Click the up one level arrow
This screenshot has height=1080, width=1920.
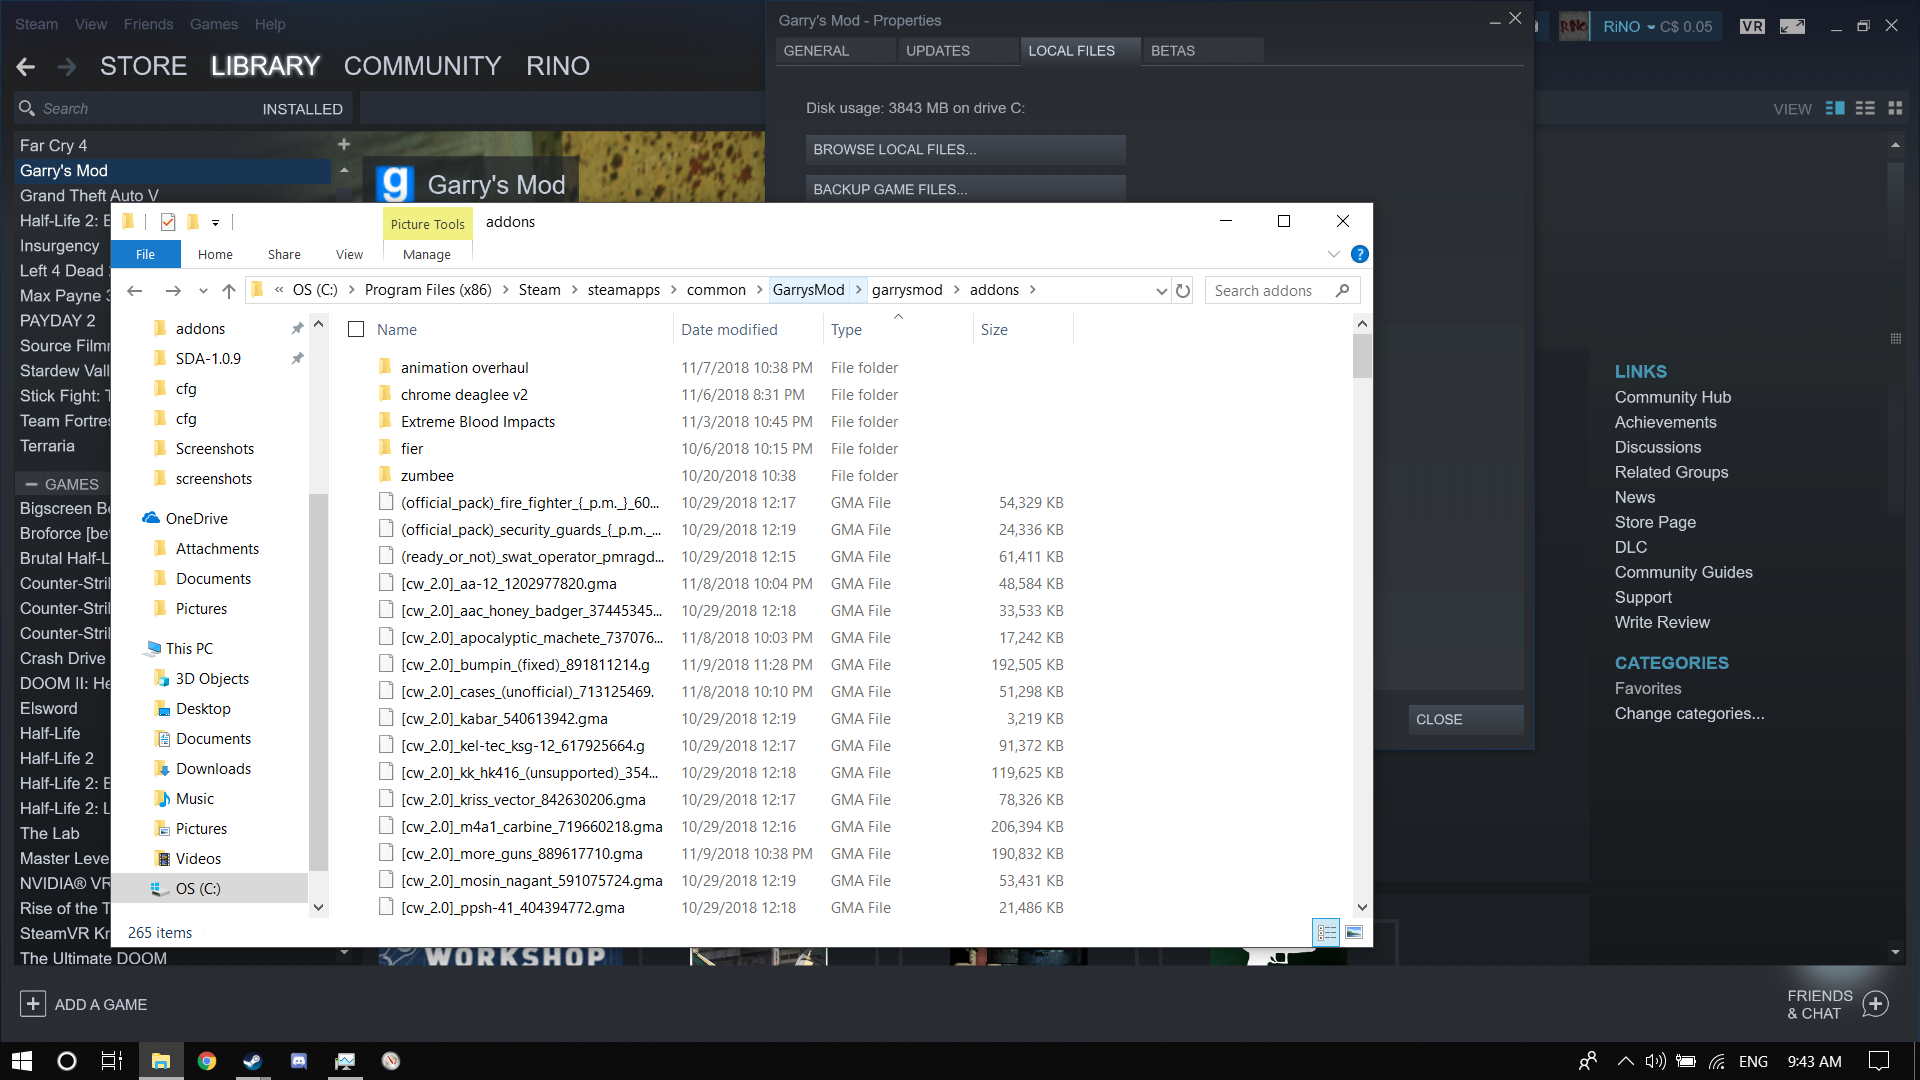click(x=229, y=291)
